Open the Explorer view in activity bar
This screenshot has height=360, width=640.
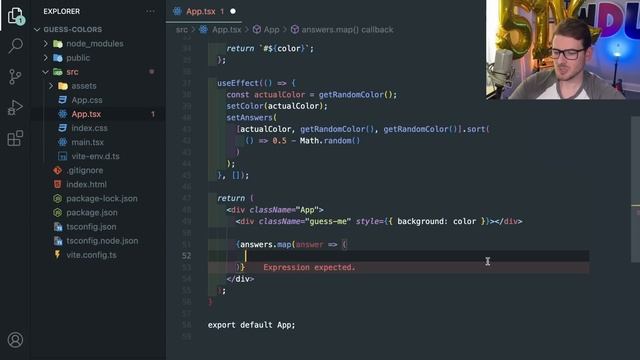pyautogui.click(x=16, y=16)
